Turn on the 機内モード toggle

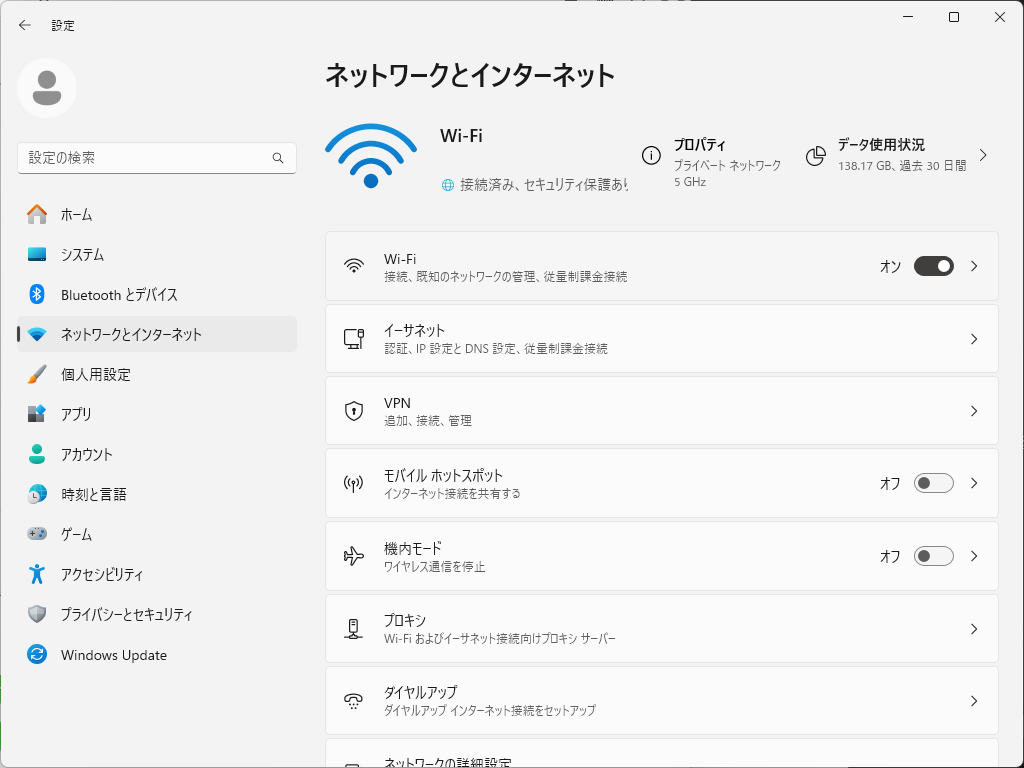coord(933,556)
